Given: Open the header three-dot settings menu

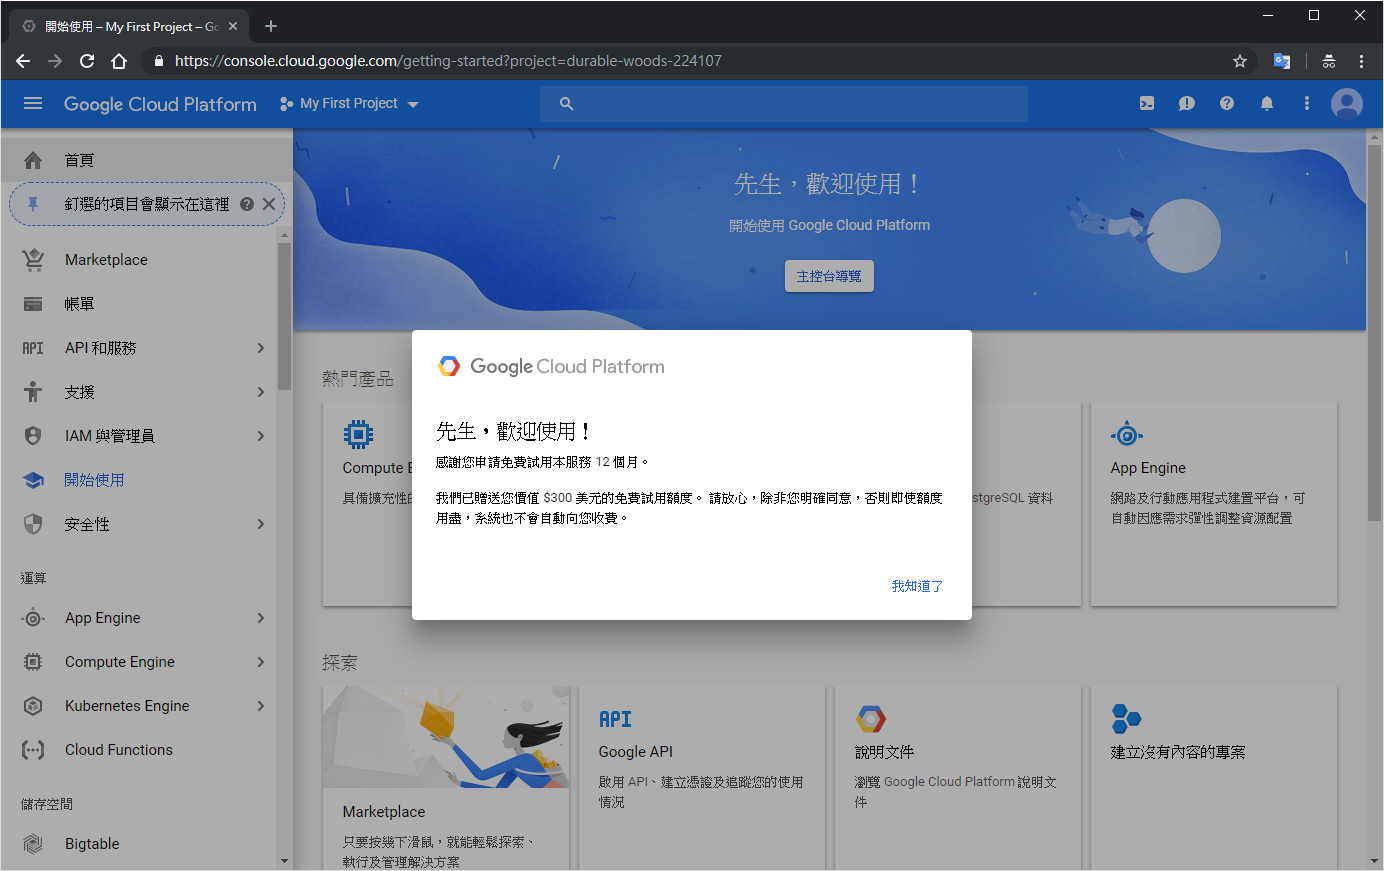Looking at the screenshot, I should [x=1306, y=103].
